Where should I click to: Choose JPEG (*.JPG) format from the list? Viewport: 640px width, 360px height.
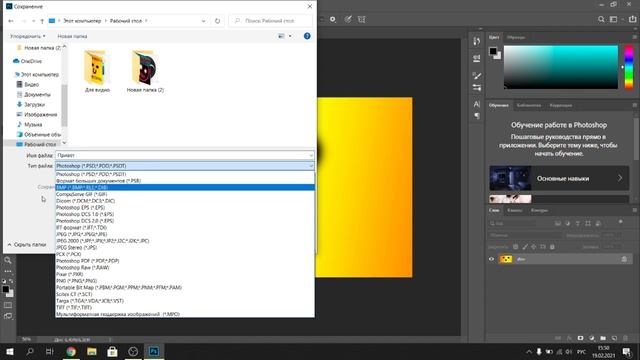click(x=185, y=234)
